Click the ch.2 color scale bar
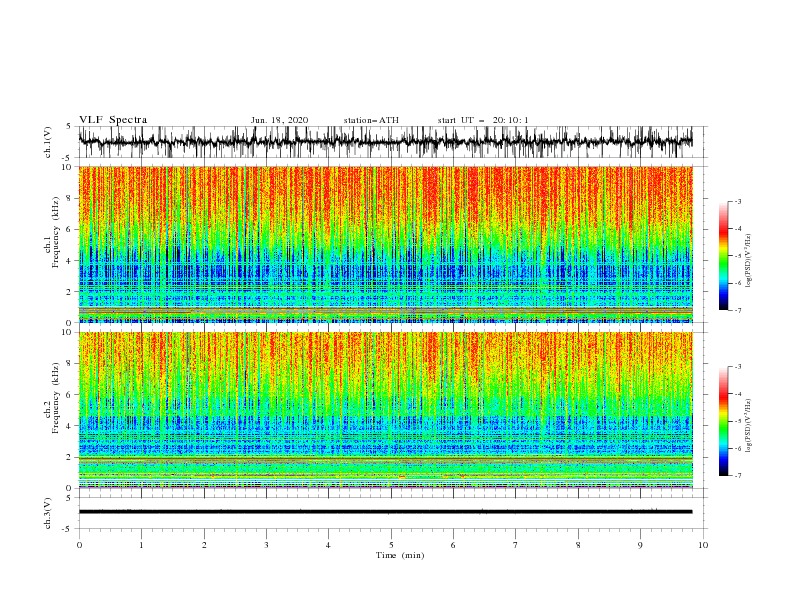 pos(723,421)
